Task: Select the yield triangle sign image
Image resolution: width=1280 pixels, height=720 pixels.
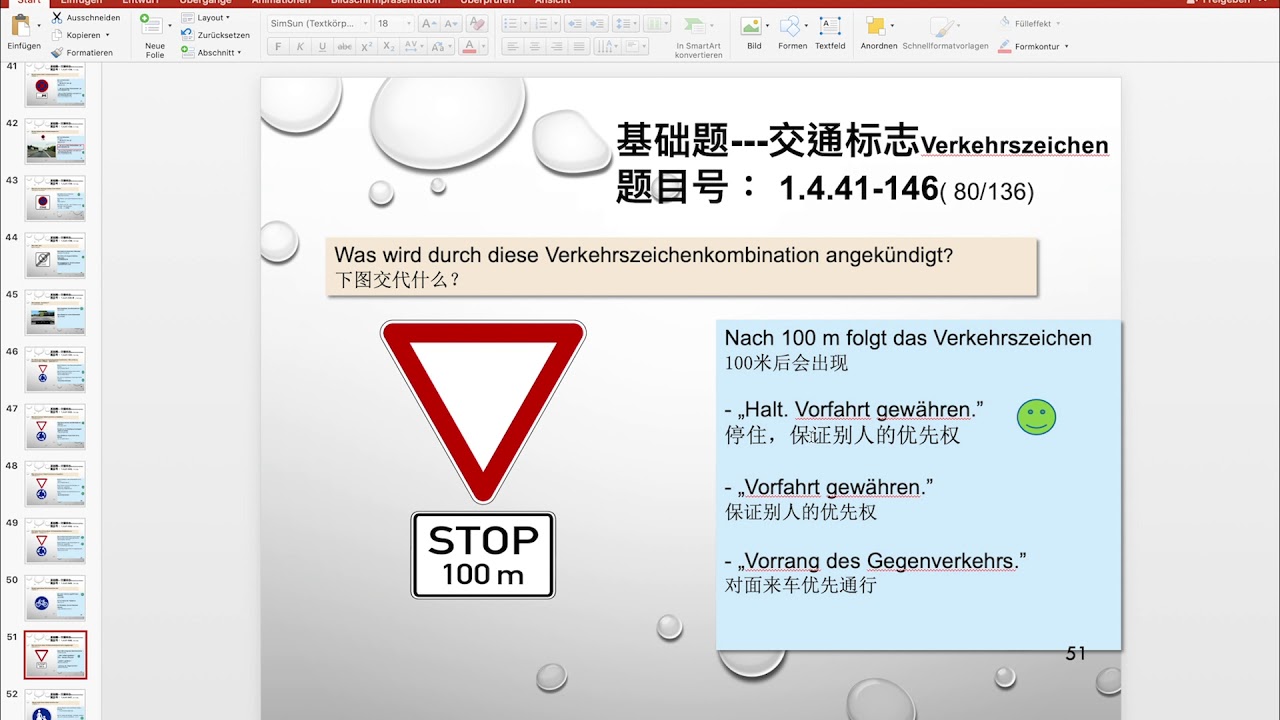Action: (483, 410)
